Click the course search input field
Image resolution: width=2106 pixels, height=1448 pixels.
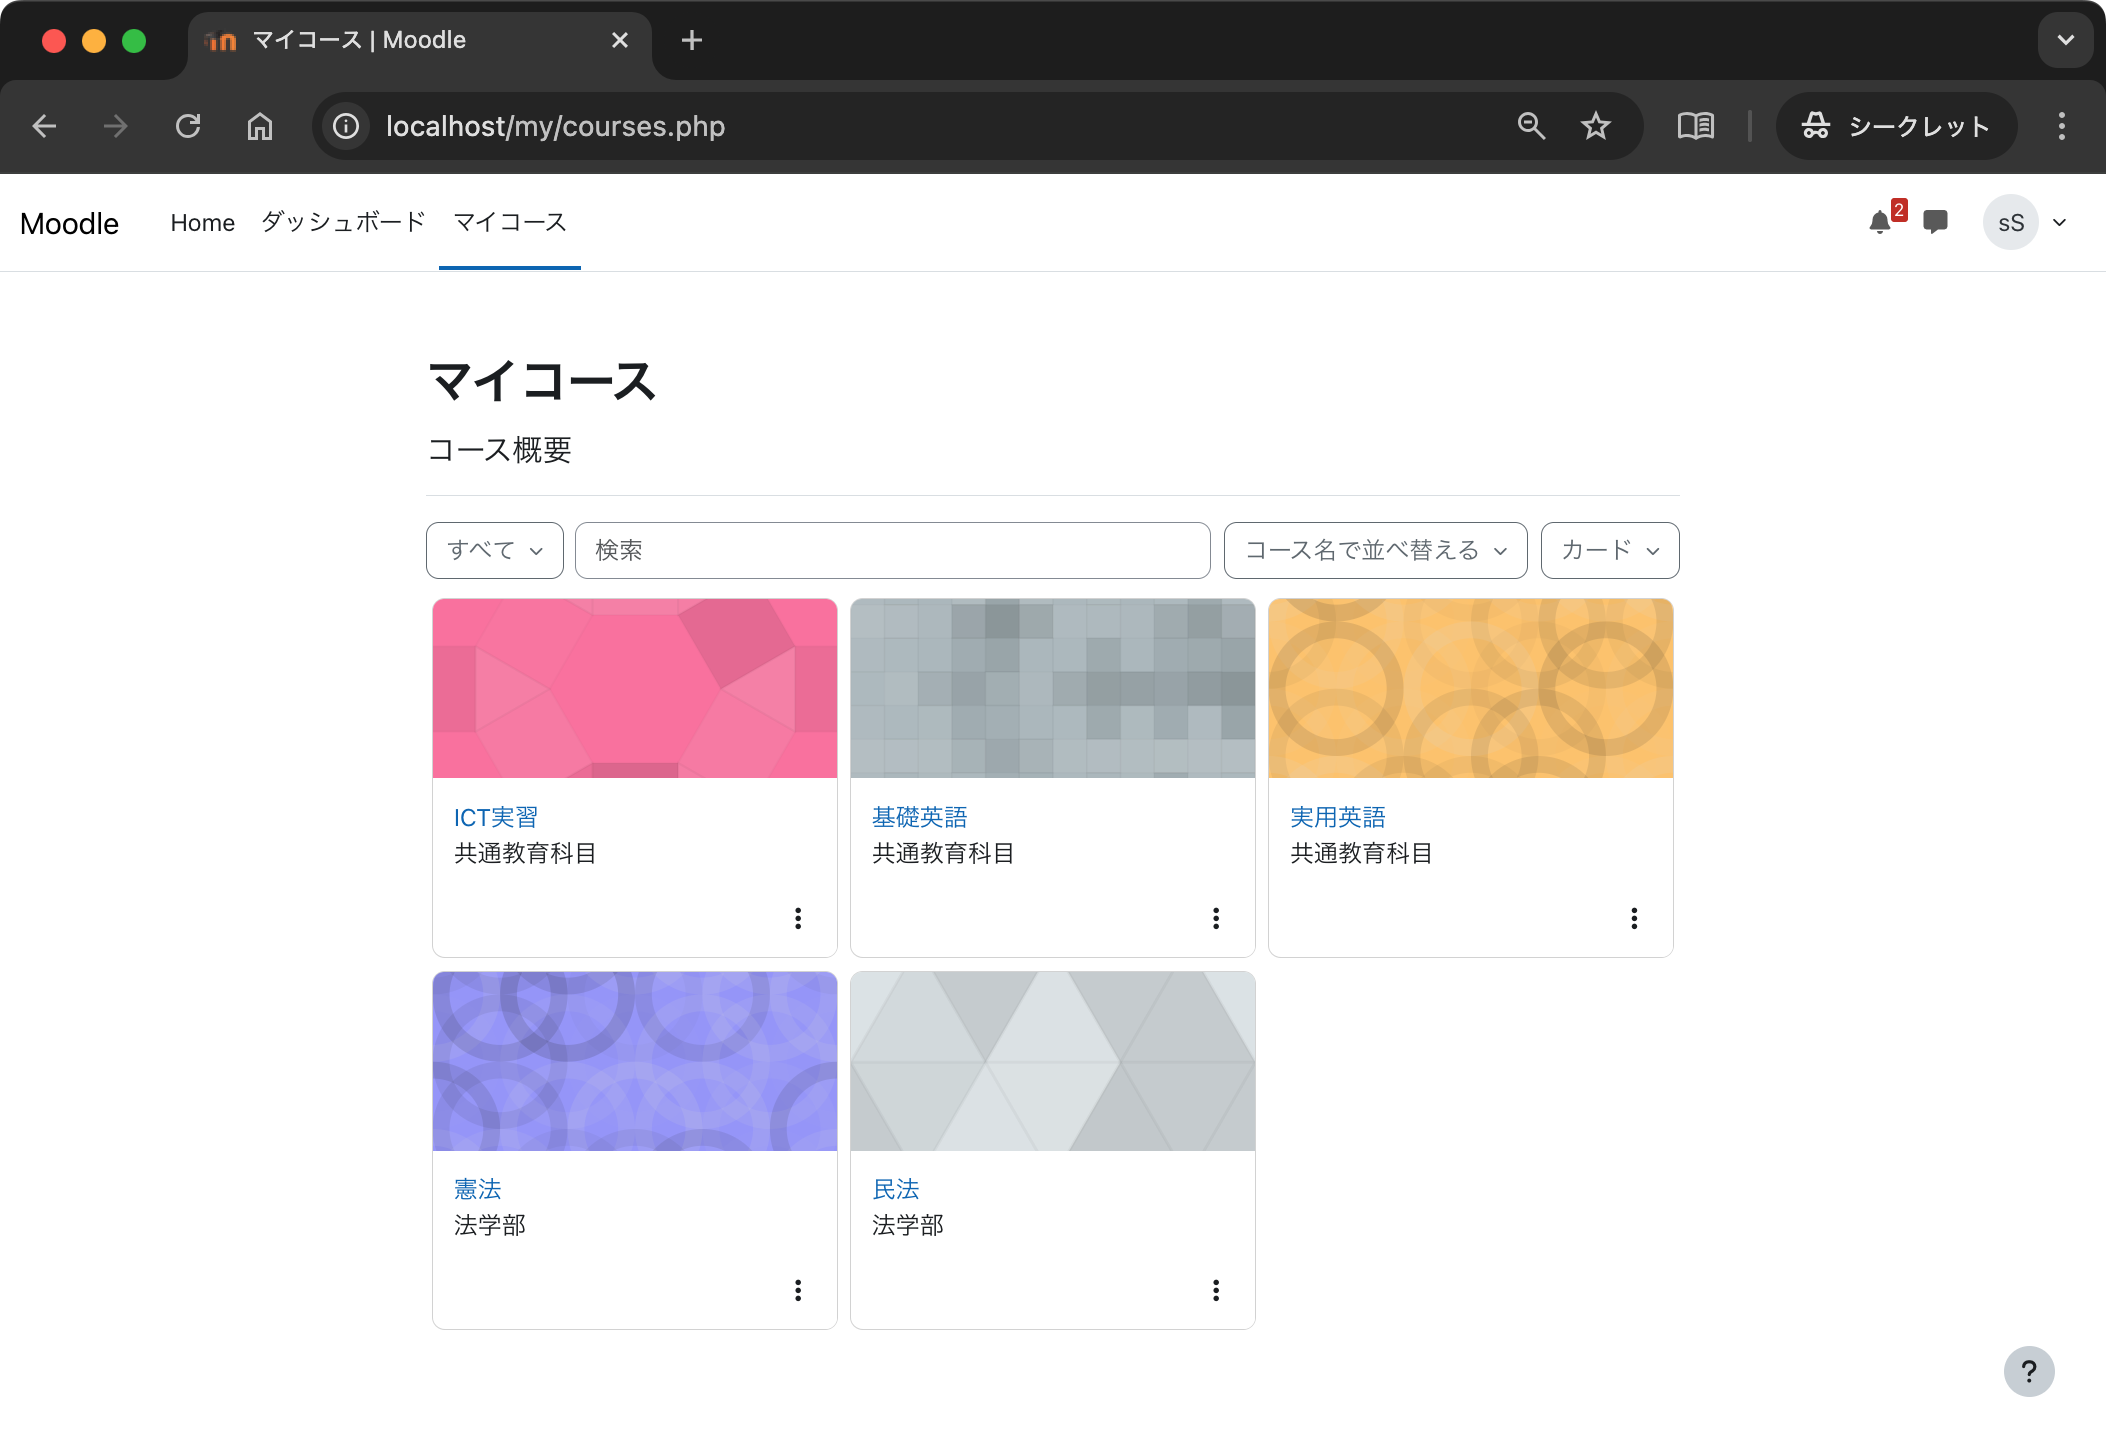(893, 550)
